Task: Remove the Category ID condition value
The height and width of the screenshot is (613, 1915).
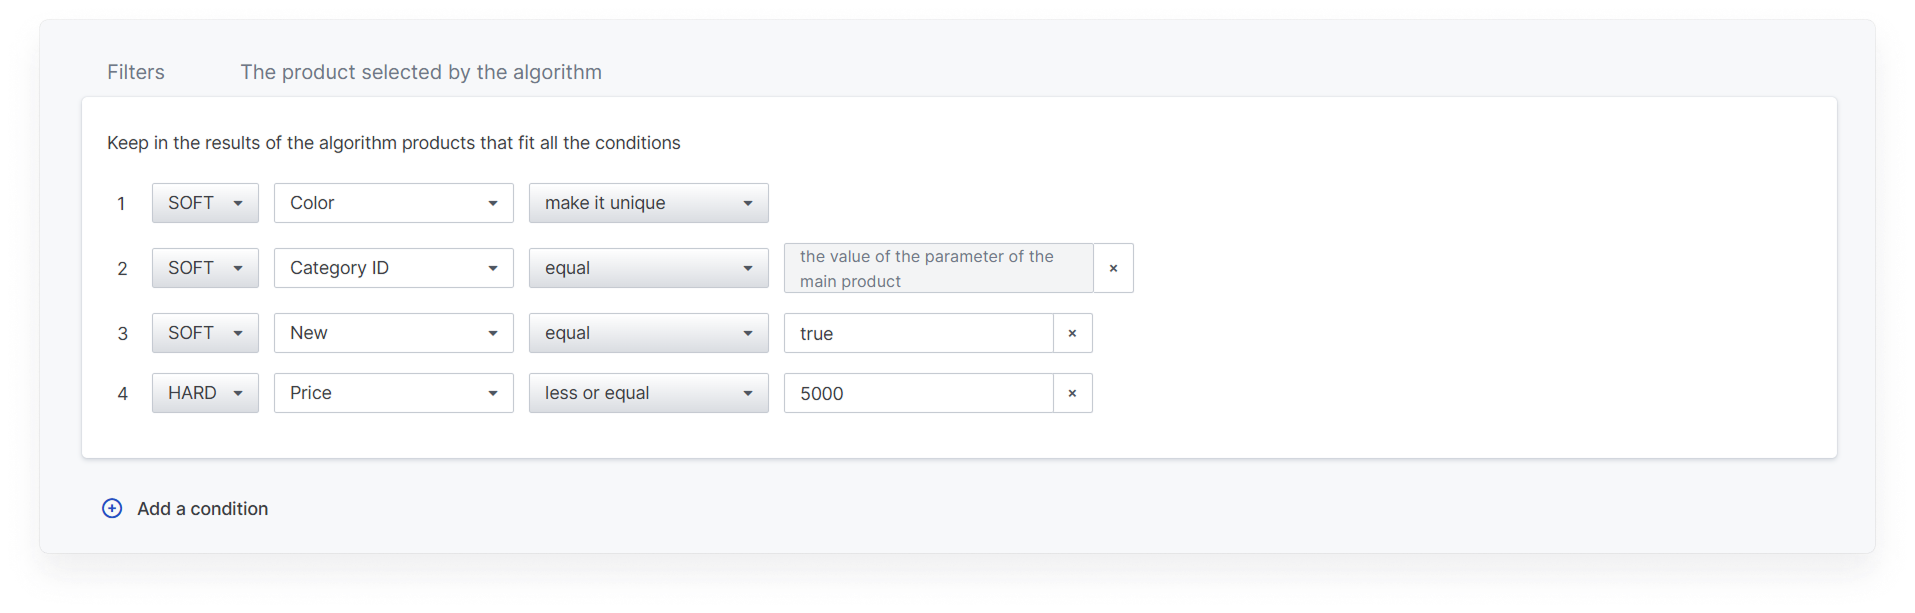Action: (1113, 268)
